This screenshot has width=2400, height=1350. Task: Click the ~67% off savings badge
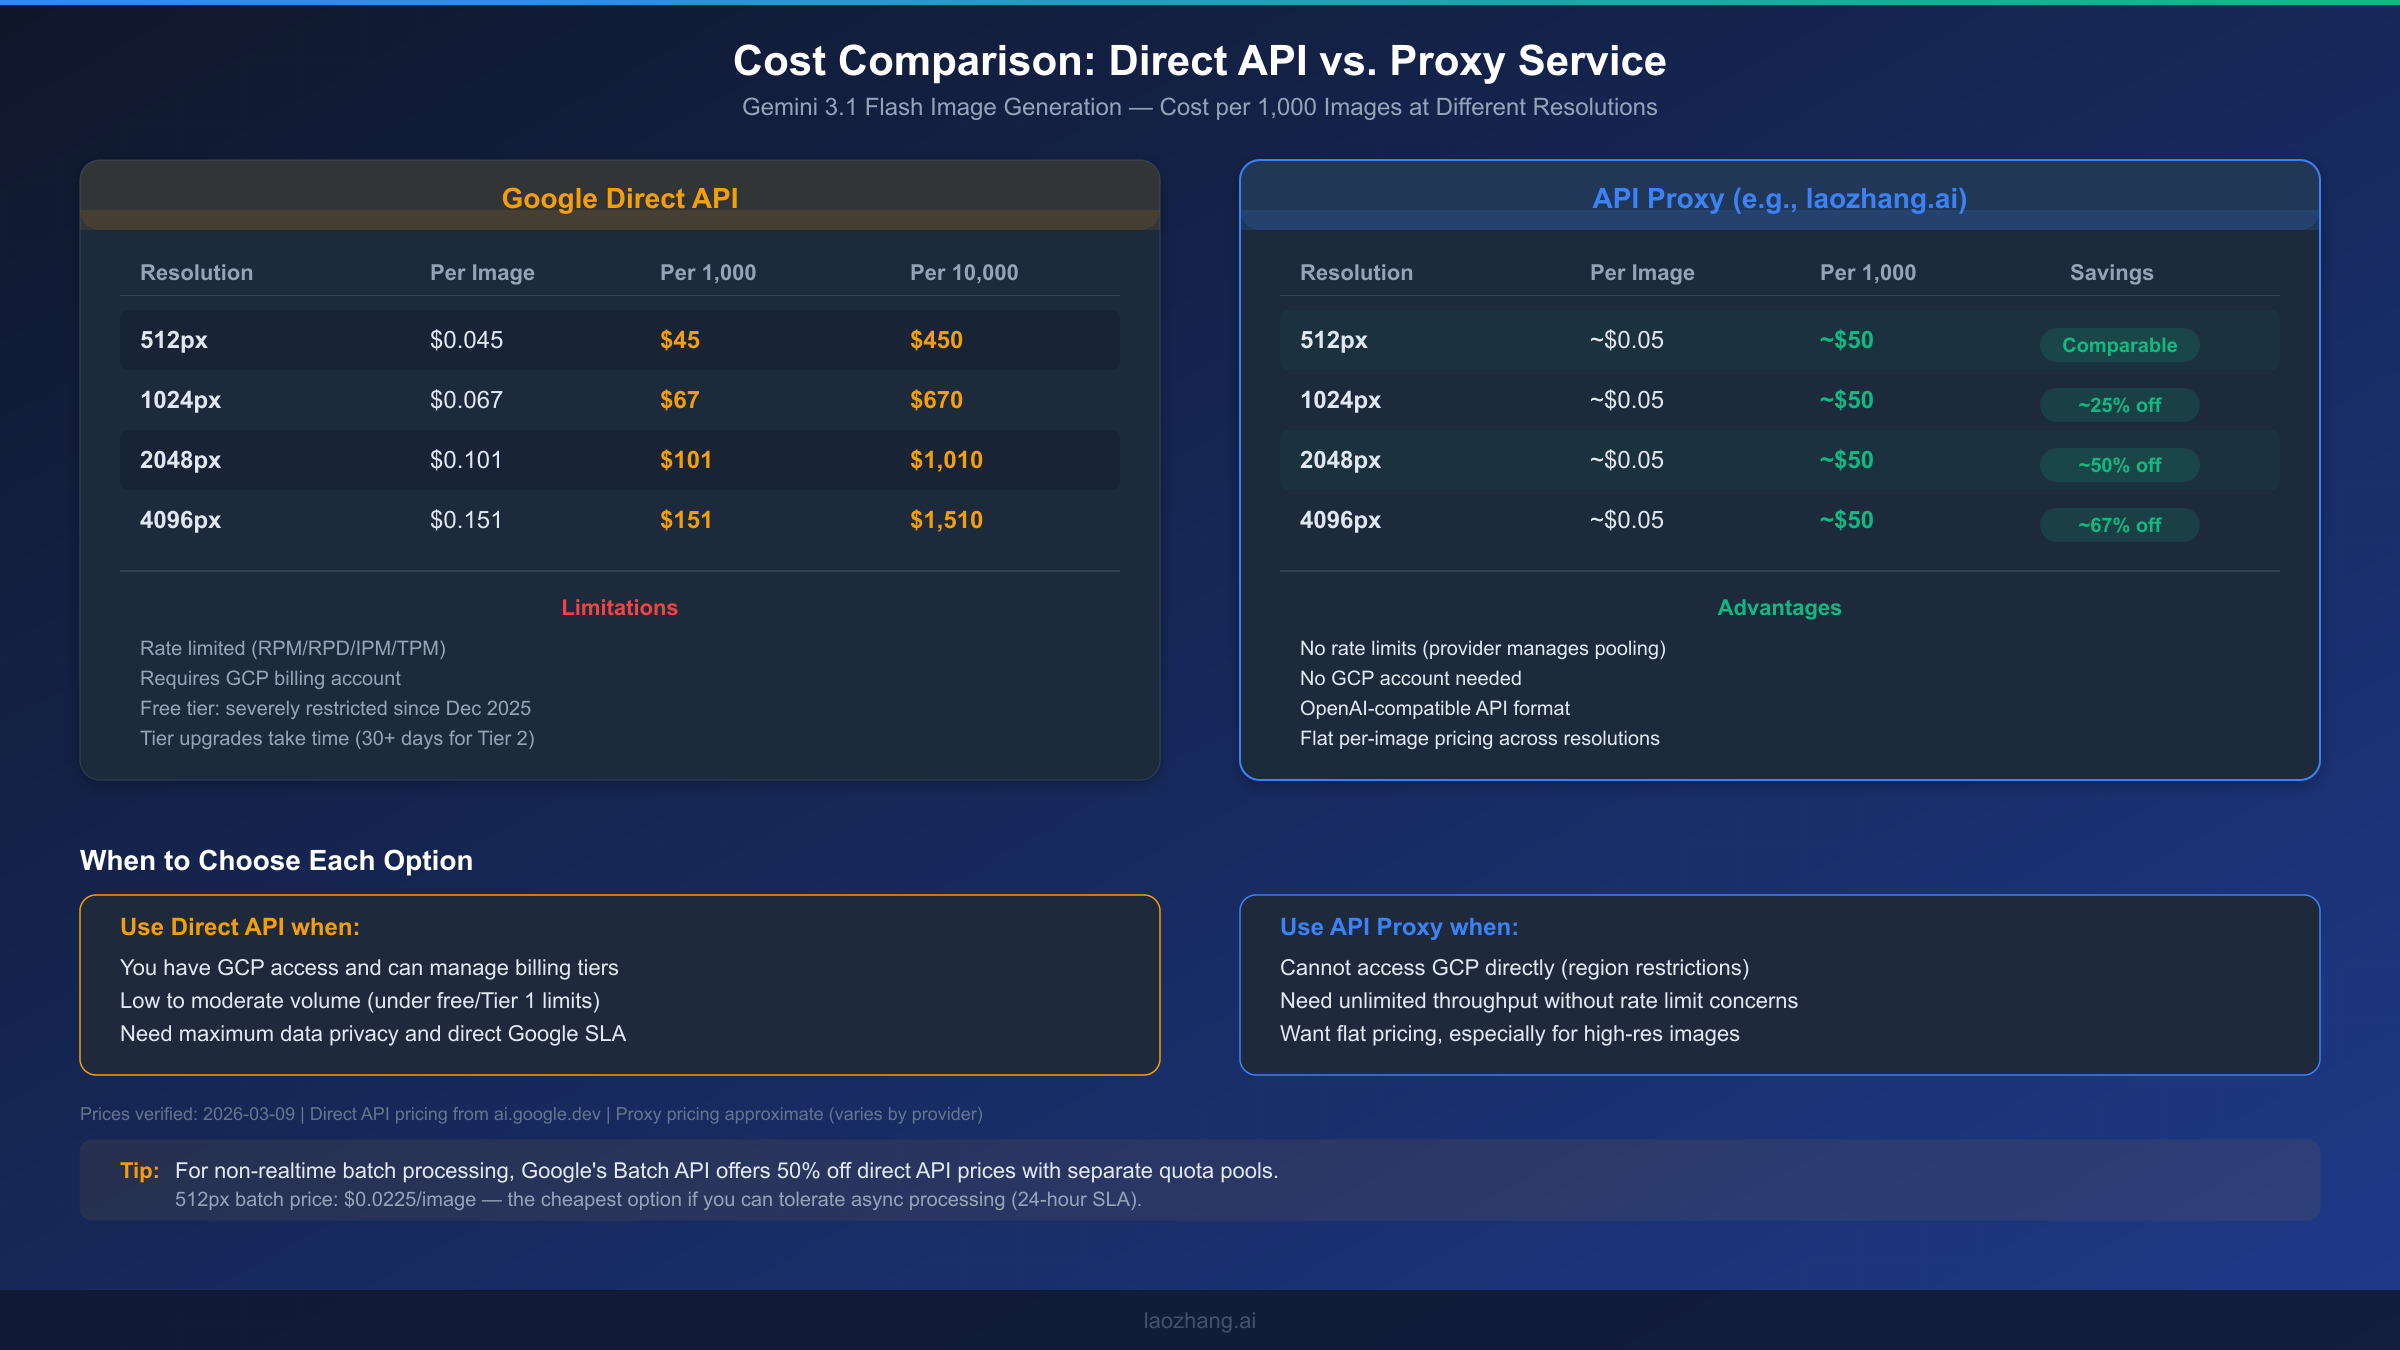point(2118,524)
